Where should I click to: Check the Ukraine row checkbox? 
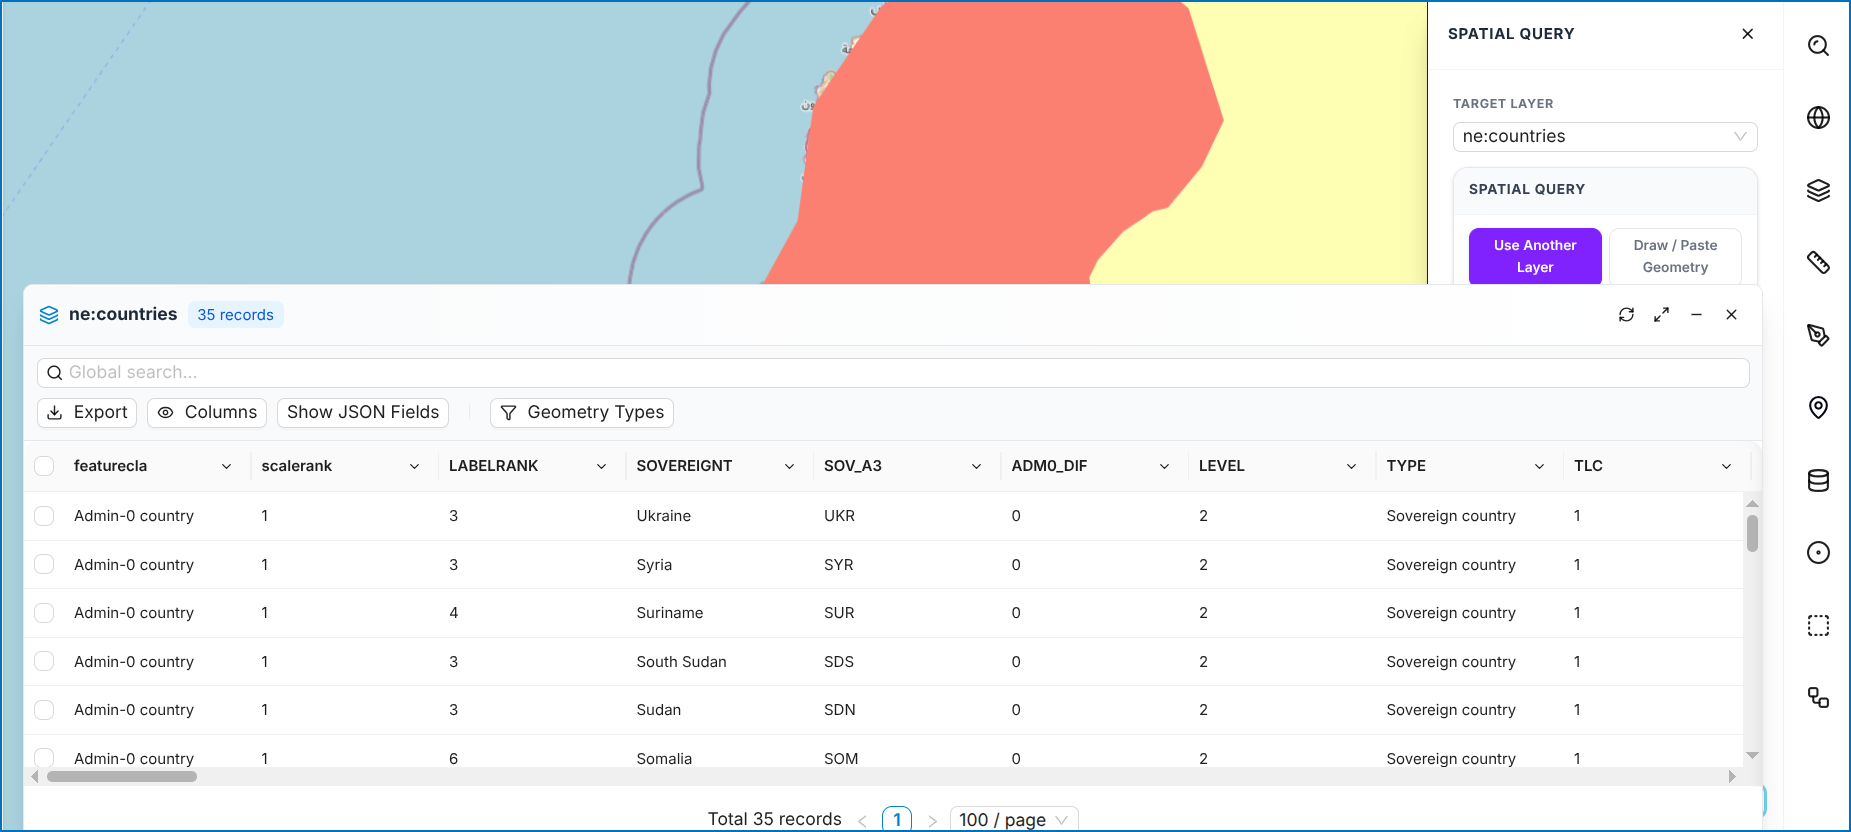coord(44,516)
